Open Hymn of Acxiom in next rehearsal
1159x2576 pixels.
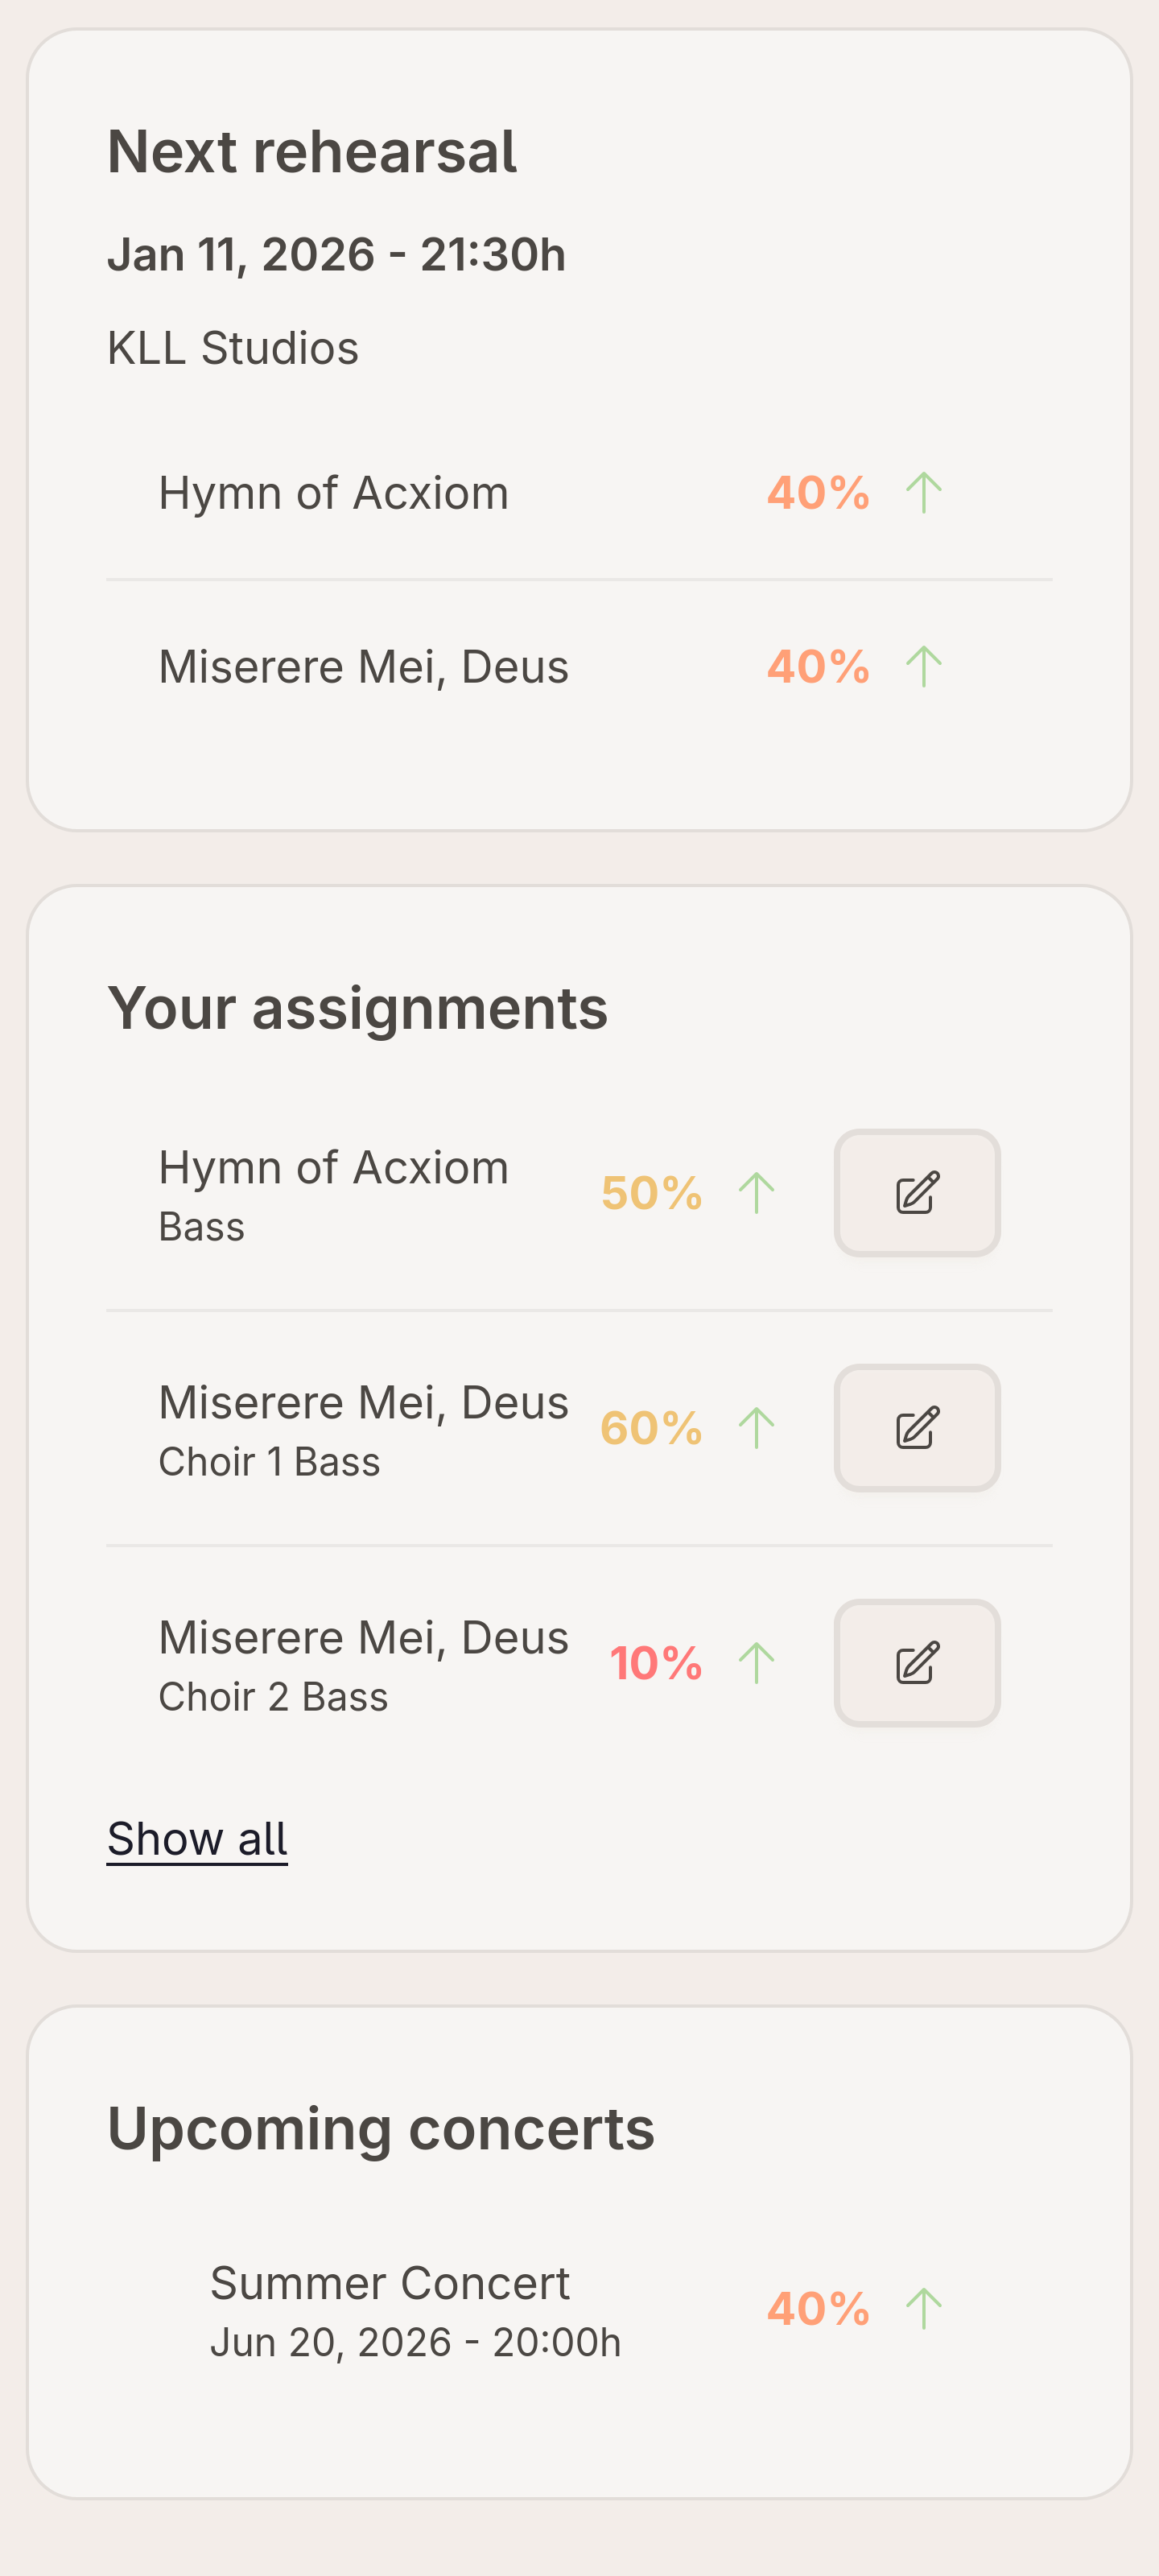(333, 493)
